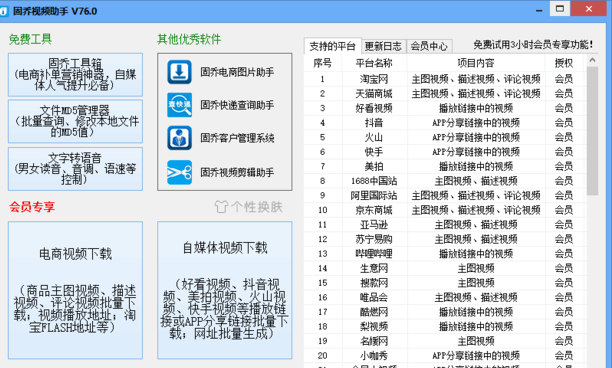Click app icon in title bar
The image size is (612, 368).
point(4,11)
